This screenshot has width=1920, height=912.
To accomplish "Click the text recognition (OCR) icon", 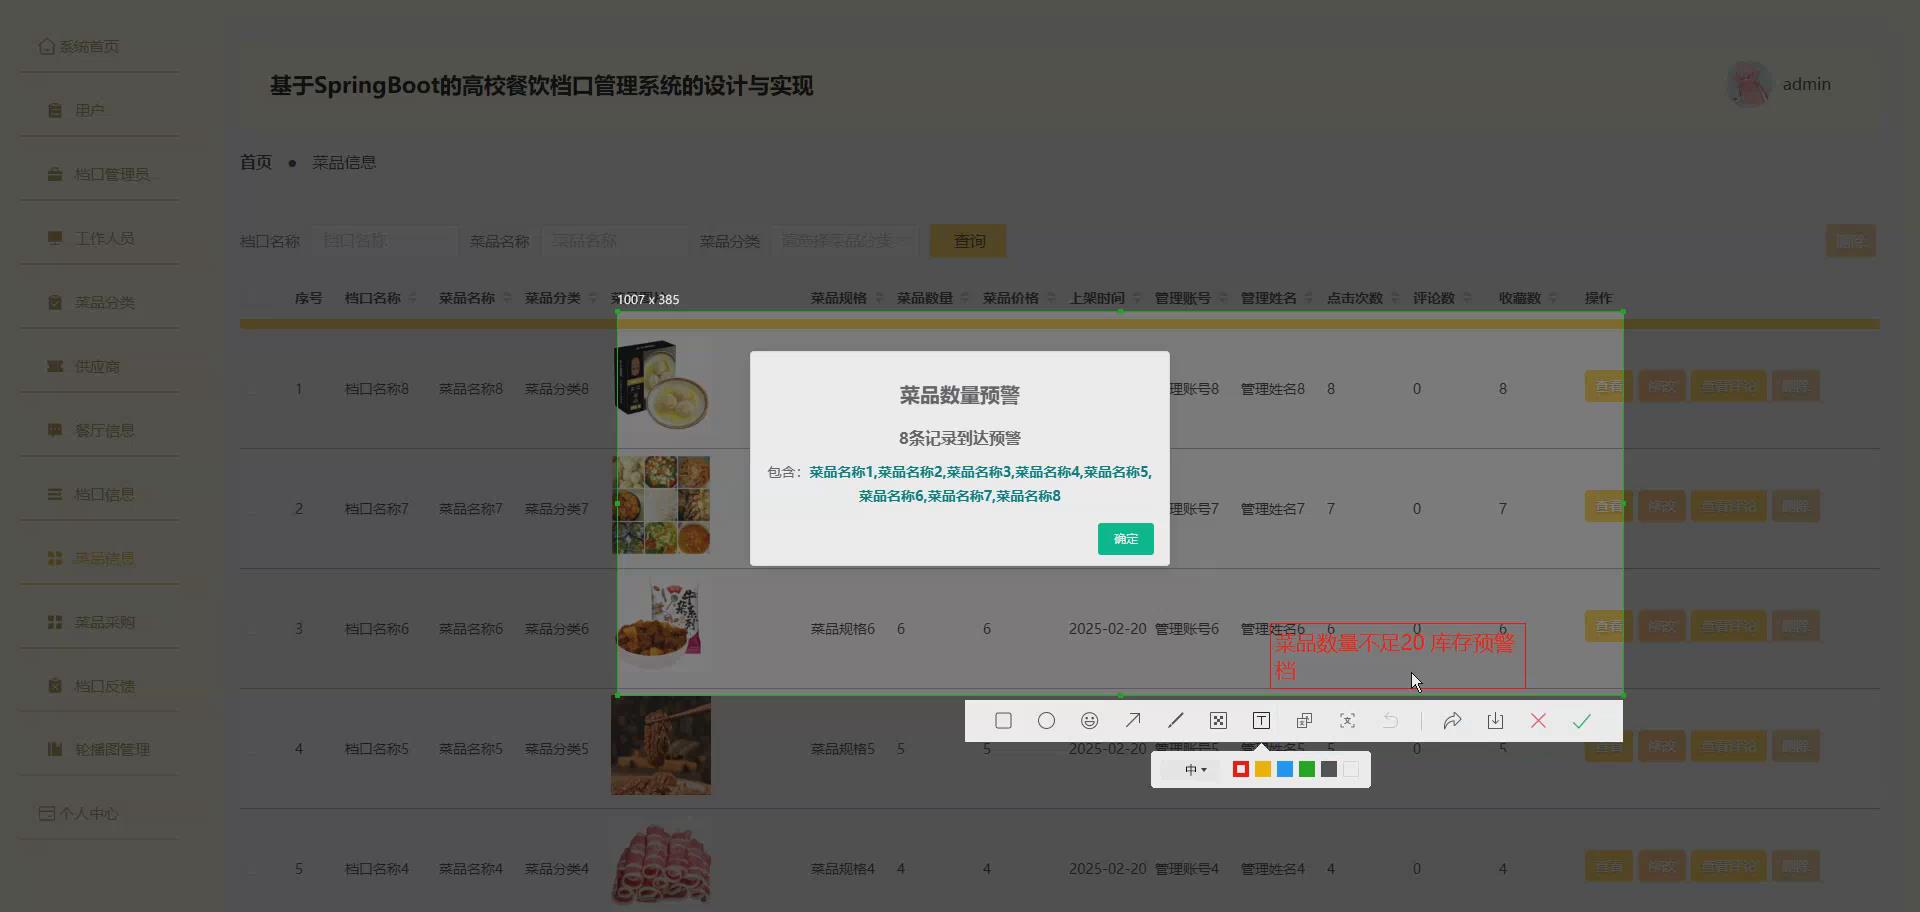I will click(x=1347, y=721).
